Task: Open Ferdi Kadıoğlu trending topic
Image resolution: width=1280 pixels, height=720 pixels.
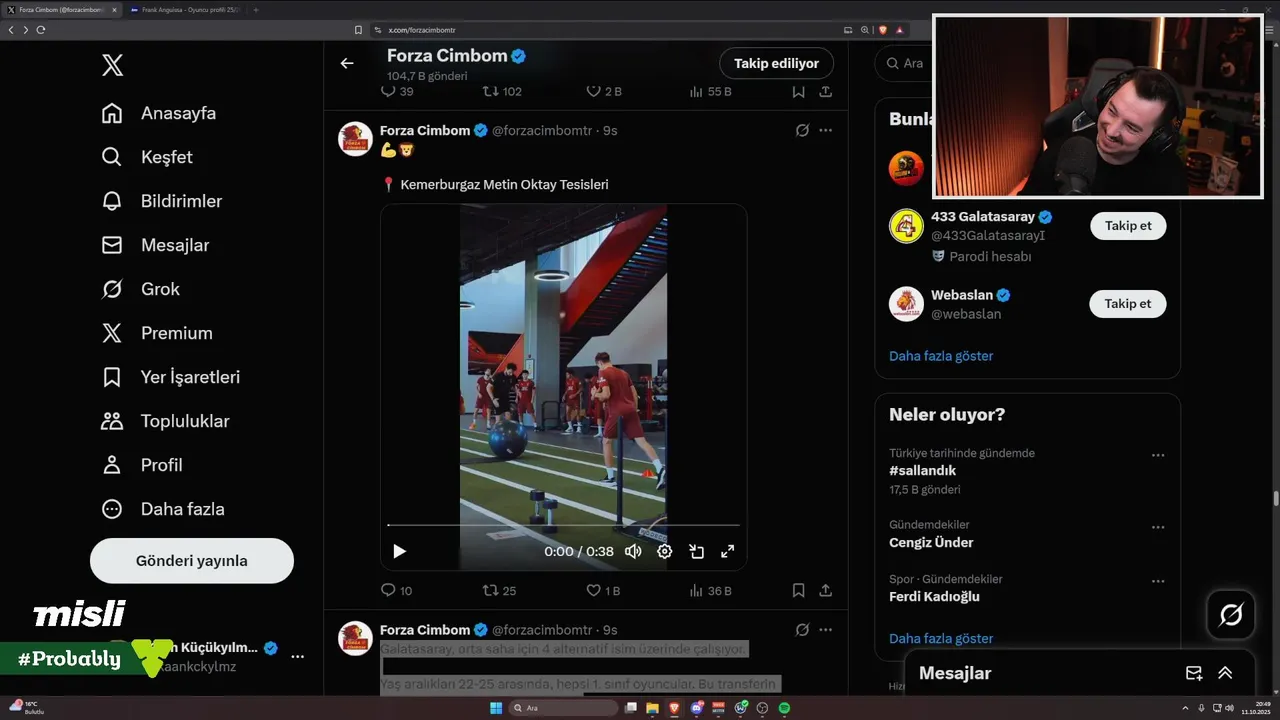Action: pos(934,597)
